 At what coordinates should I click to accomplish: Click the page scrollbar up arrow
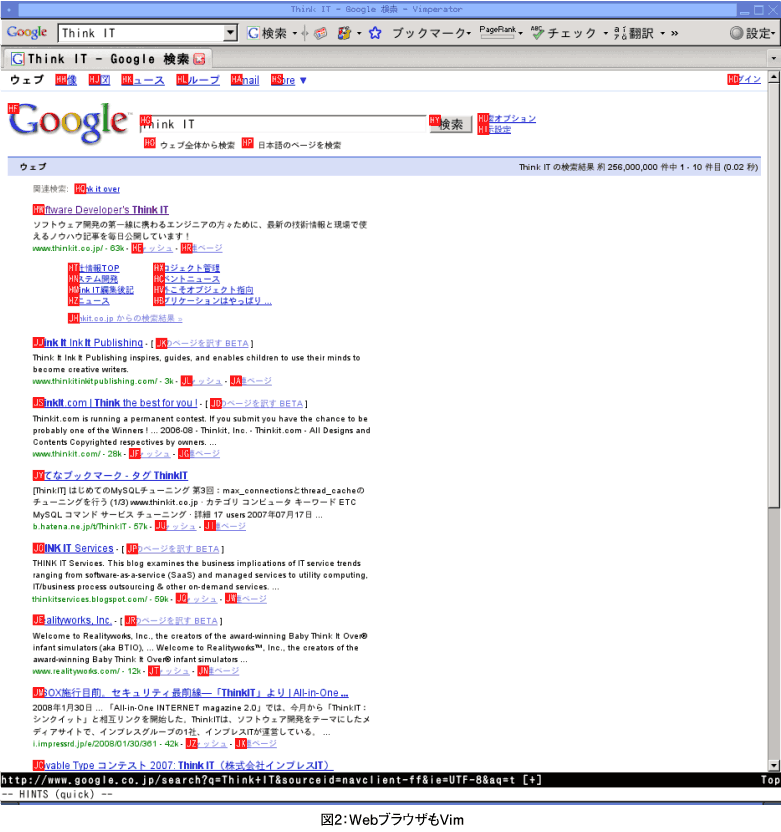[774, 77]
